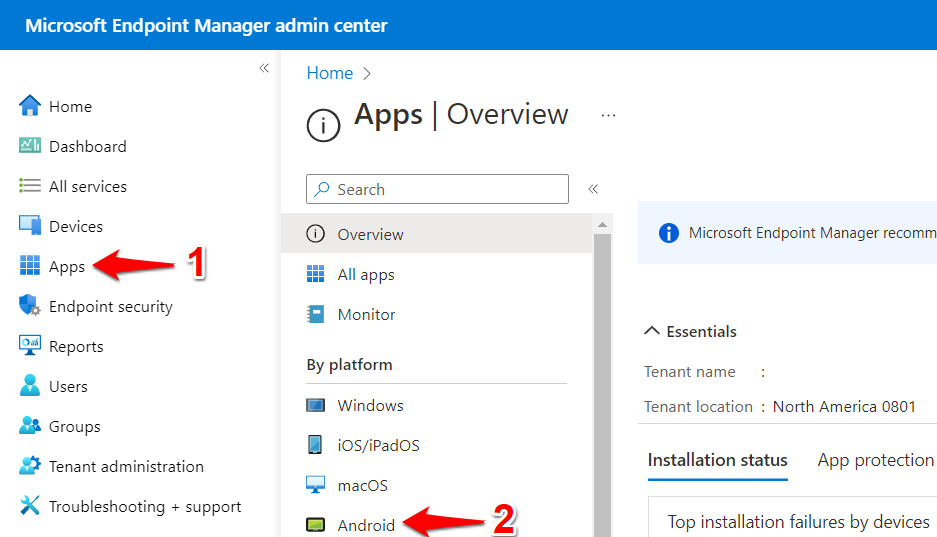Screen dimensions: 937x537
Task: Select the macOS display icon
Action: pyautogui.click(x=316, y=484)
